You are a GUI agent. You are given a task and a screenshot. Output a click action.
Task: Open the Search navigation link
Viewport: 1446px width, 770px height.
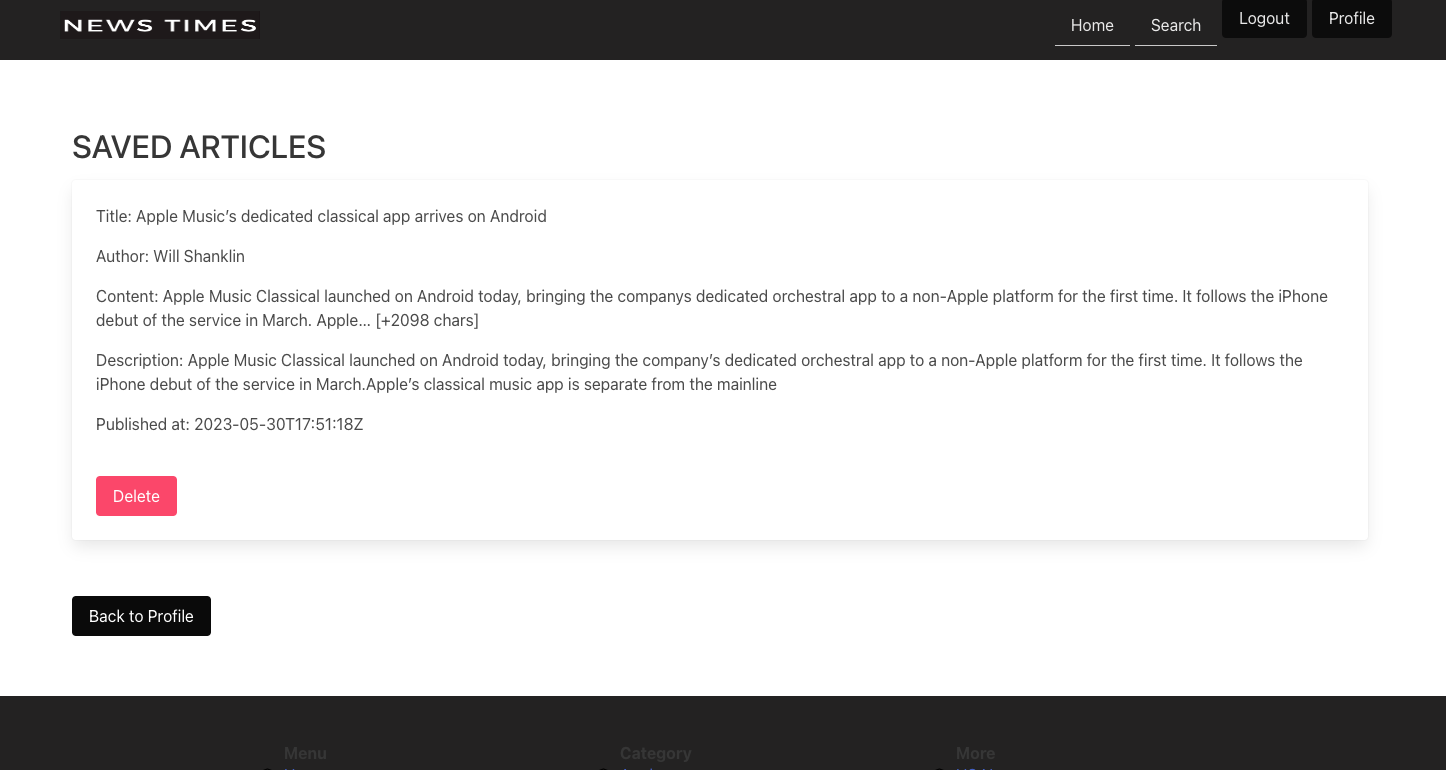click(x=1176, y=26)
